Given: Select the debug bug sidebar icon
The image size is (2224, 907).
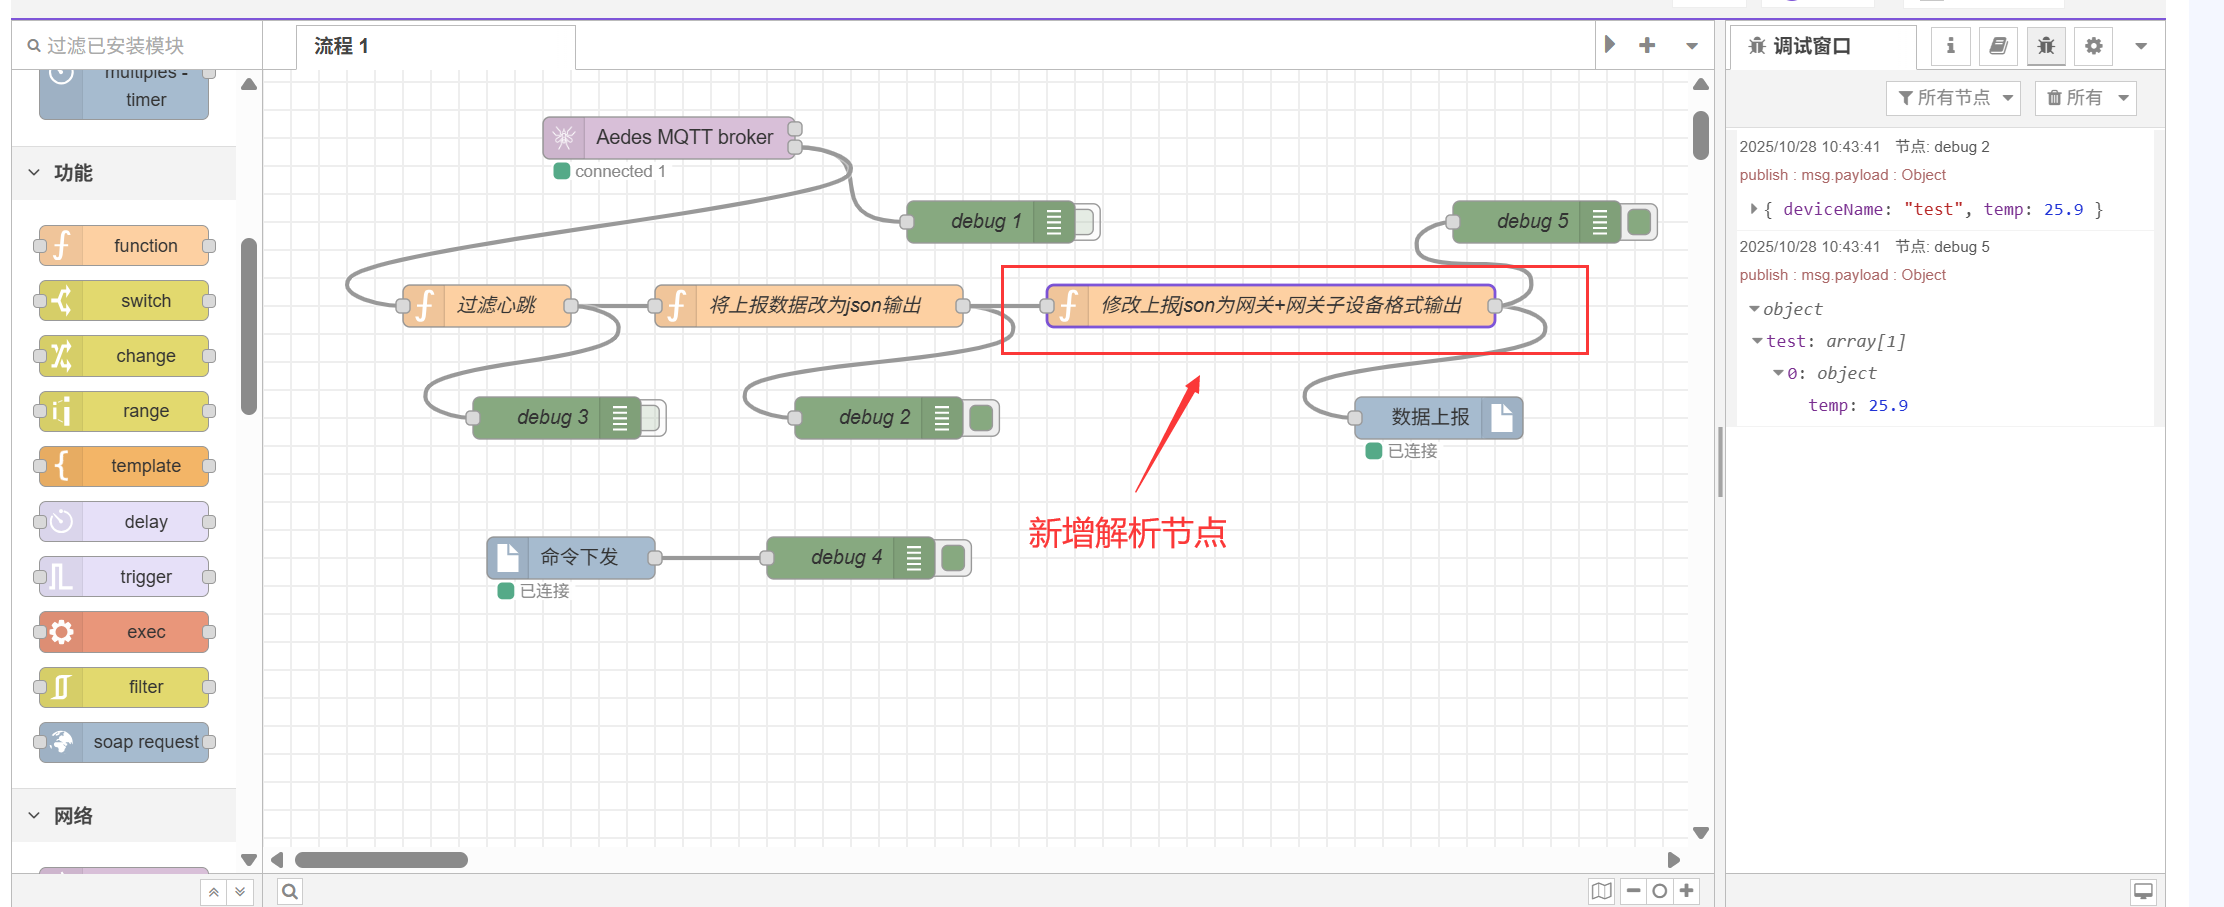Looking at the screenshot, I should click(2046, 46).
